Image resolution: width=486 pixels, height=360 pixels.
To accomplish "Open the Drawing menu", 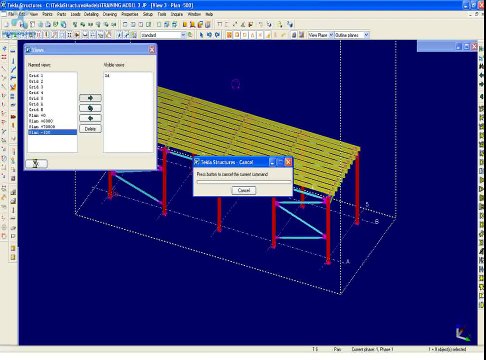I will [110, 14].
